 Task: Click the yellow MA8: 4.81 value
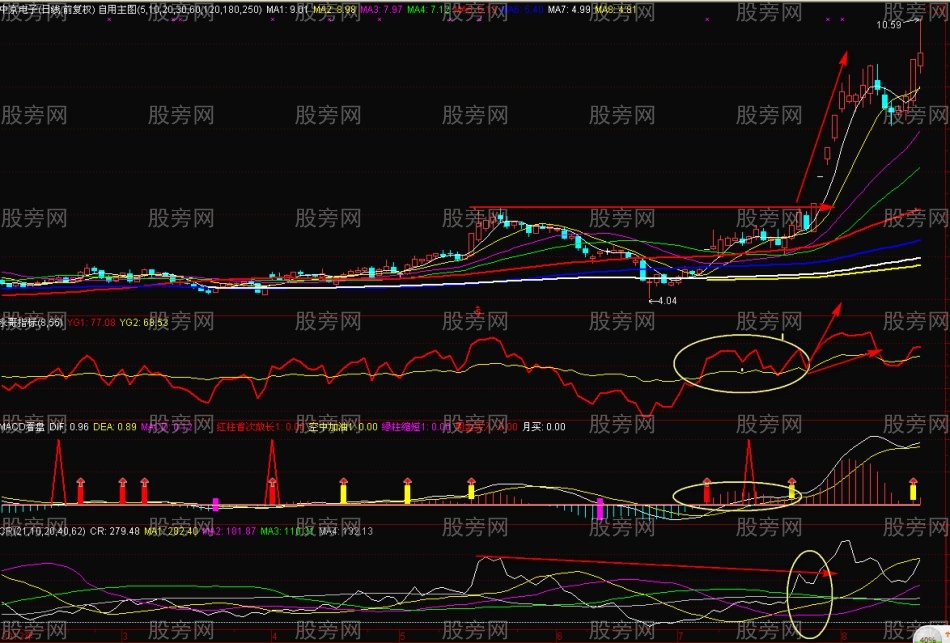pyautogui.click(x=616, y=10)
